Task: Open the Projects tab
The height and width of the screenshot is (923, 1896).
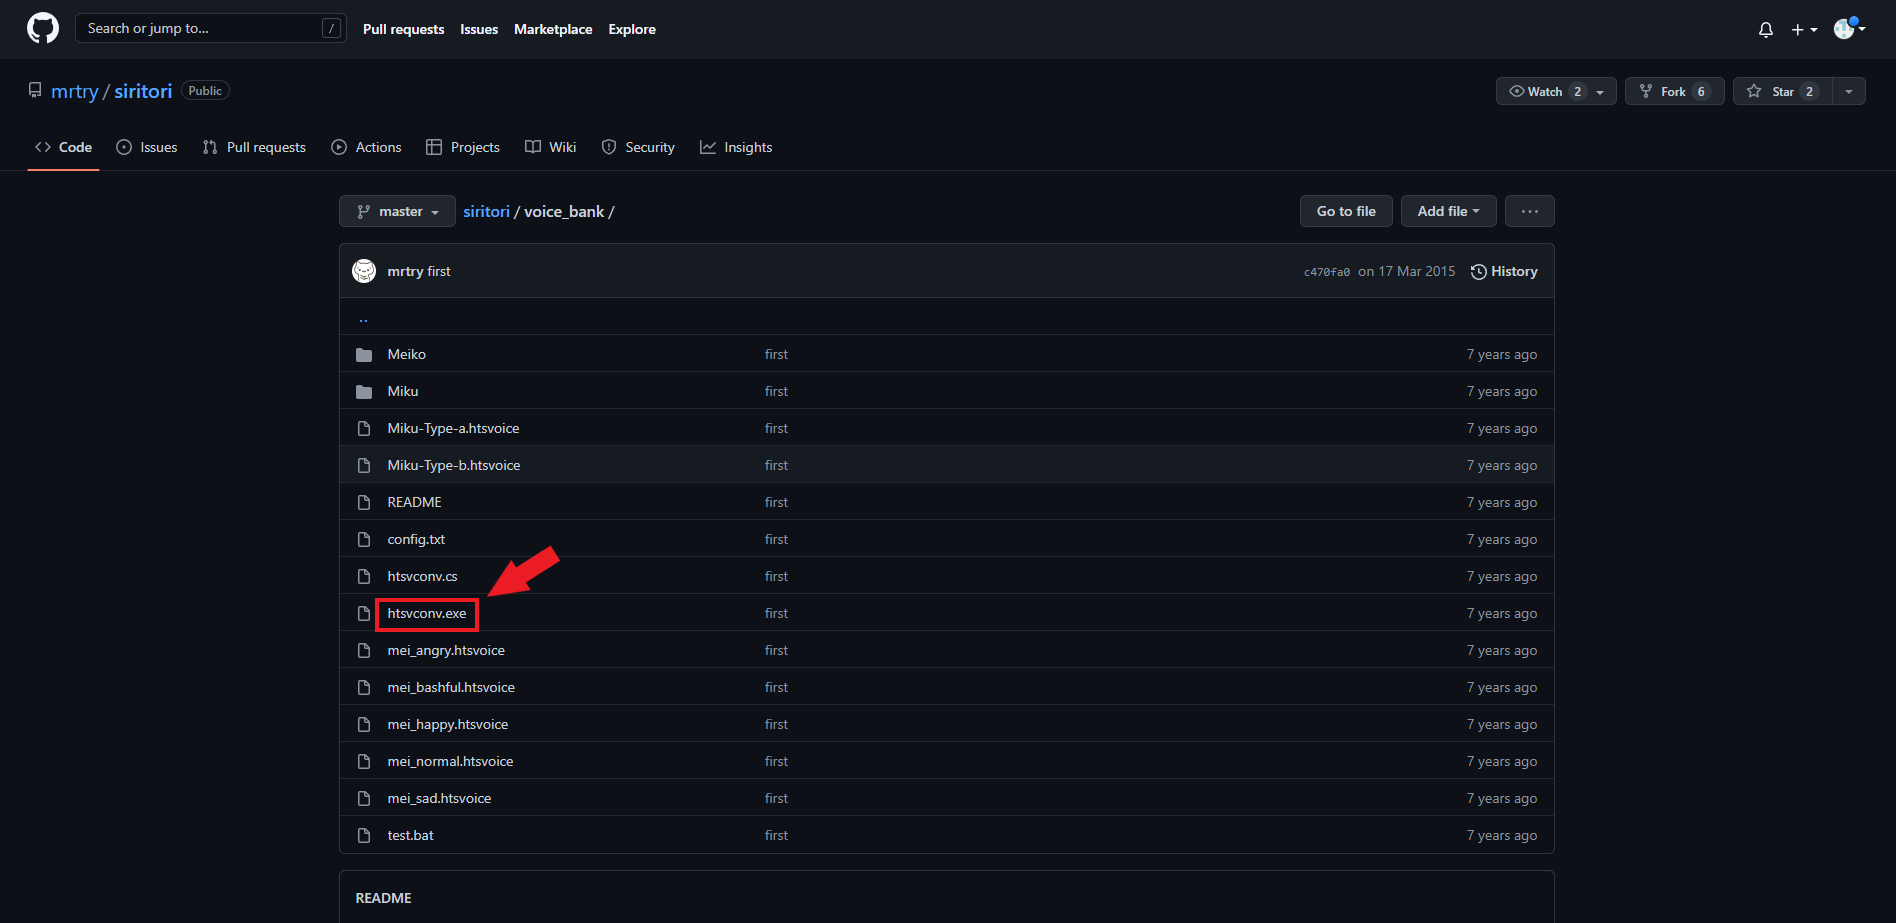Action: tap(463, 147)
